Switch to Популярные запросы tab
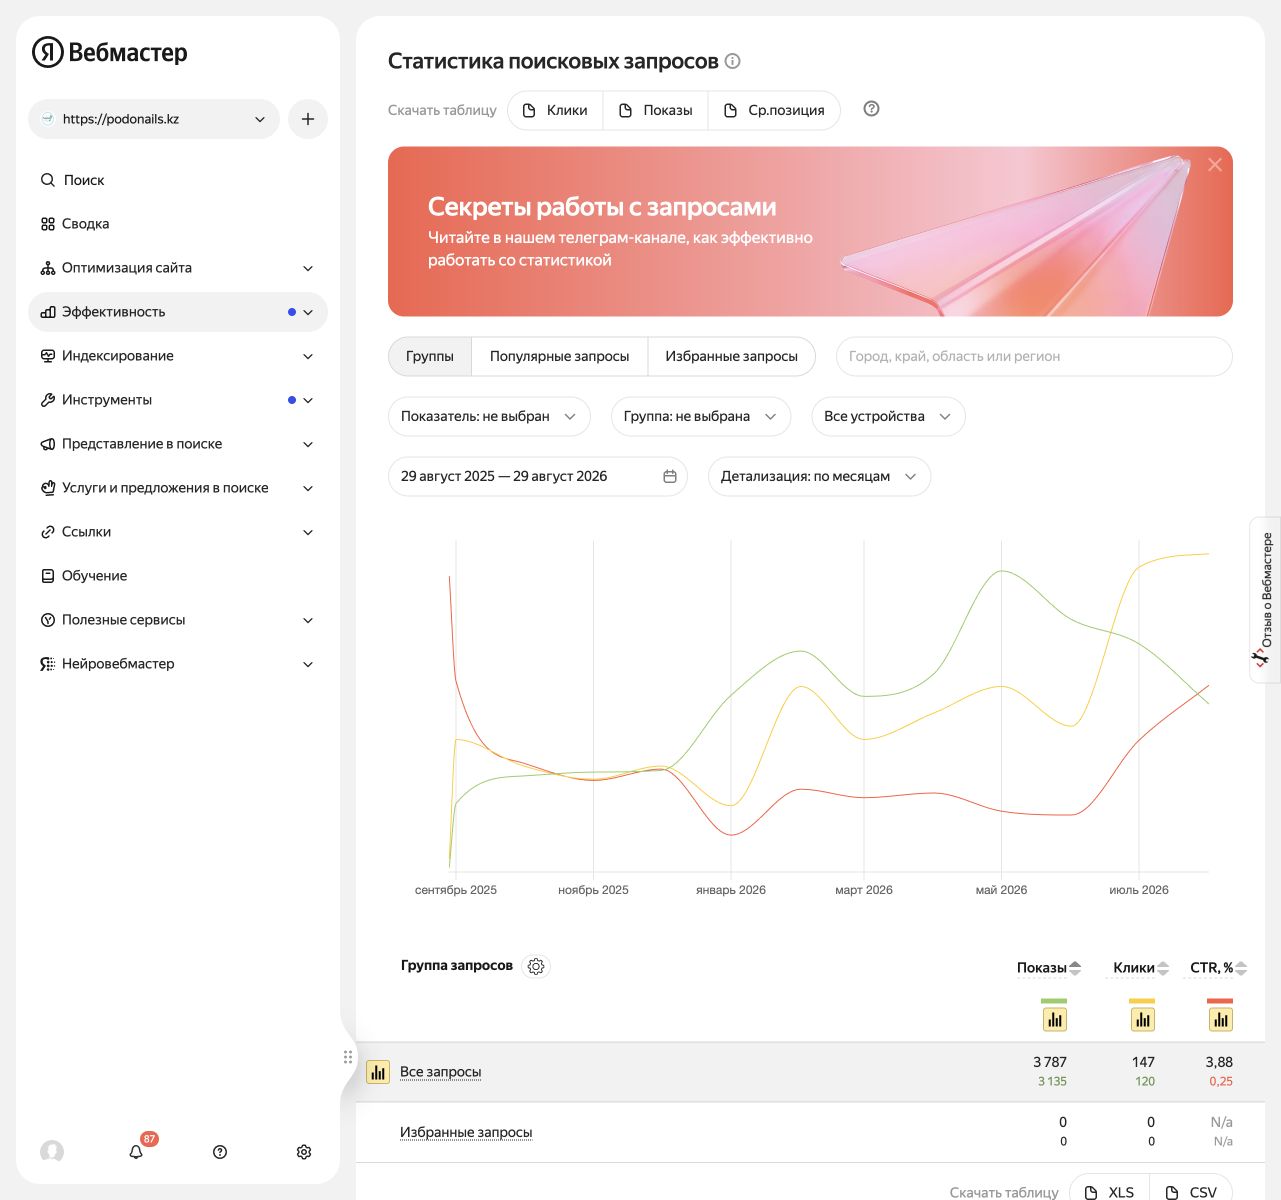 pyautogui.click(x=559, y=356)
